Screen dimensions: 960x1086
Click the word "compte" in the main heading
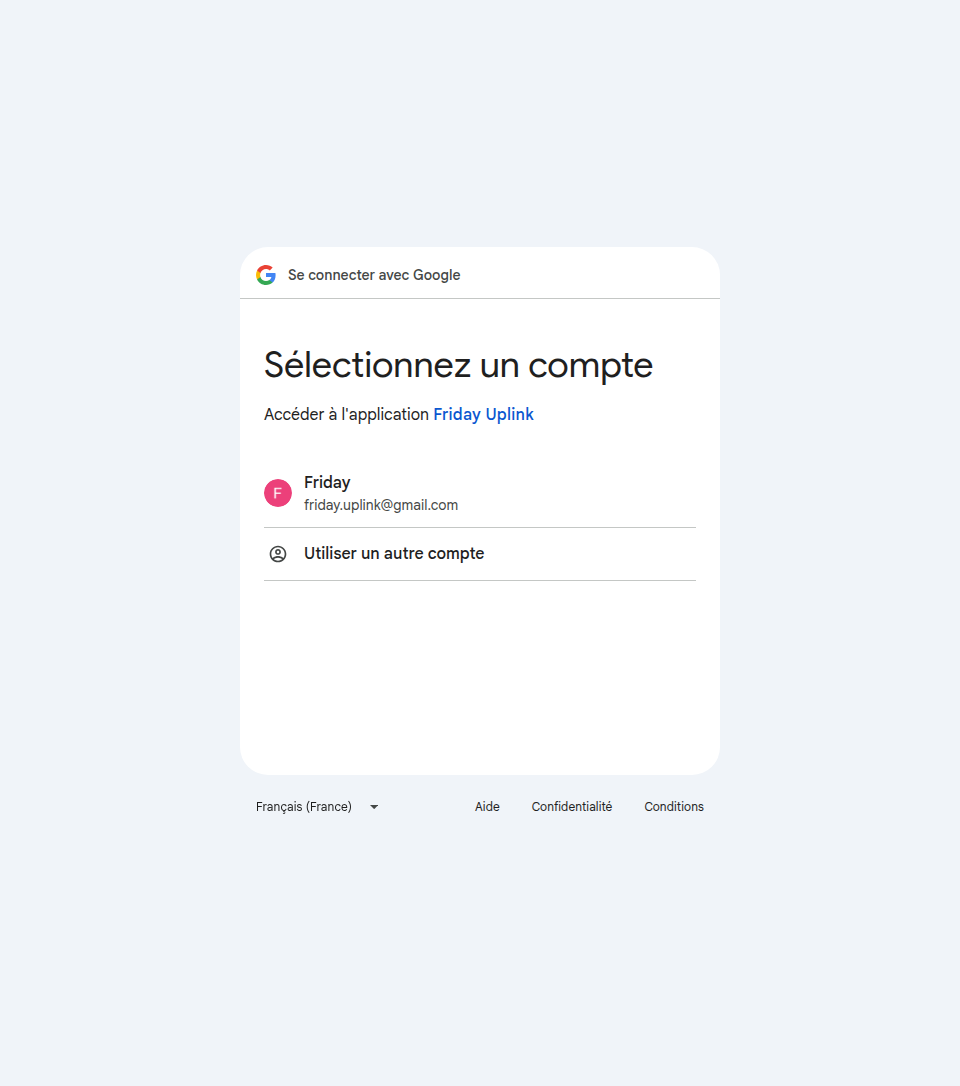590,366
